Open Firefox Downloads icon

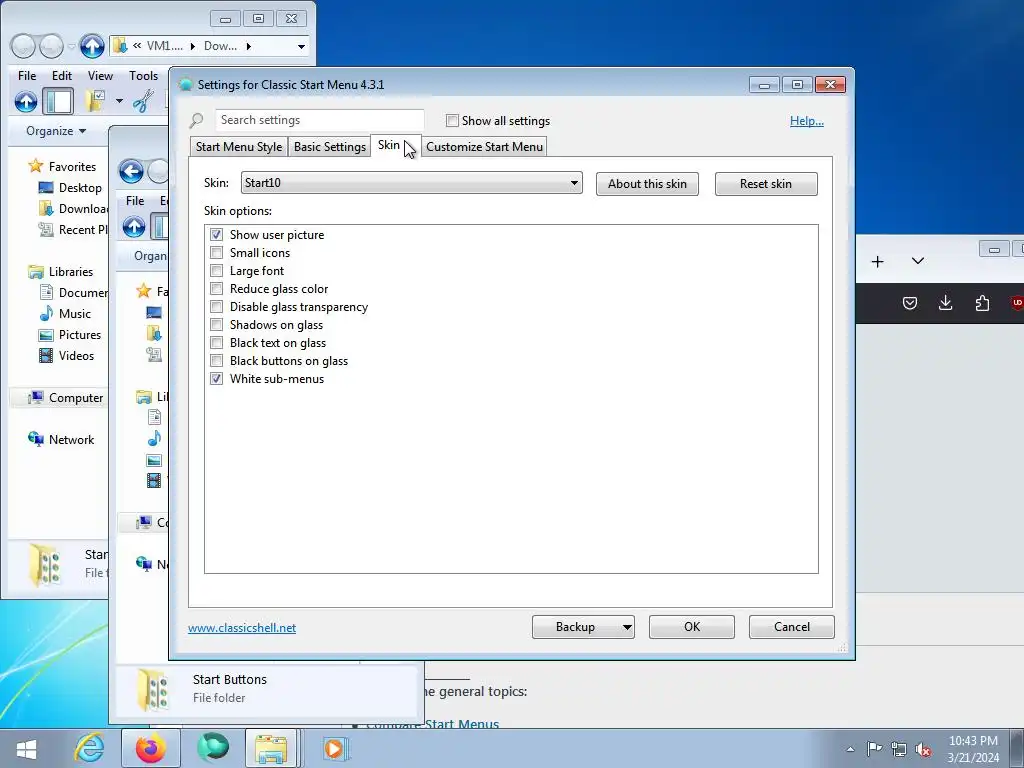pyautogui.click(x=945, y=303)
